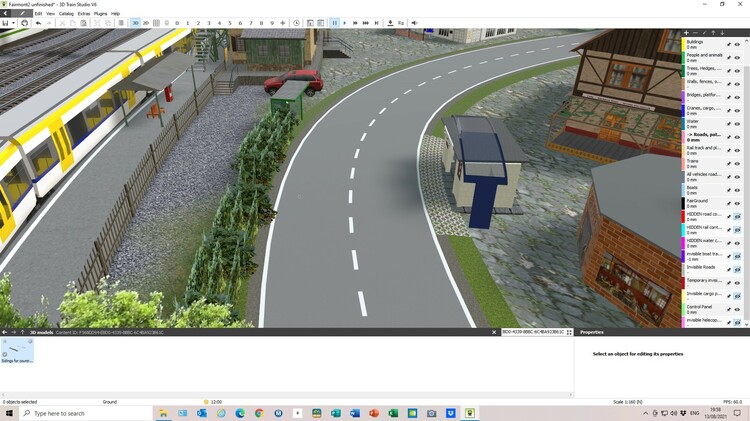Viewport: 750px width, 421px height.
Task: Click the Save icon in the toolbar
Action: coord(5,23)
